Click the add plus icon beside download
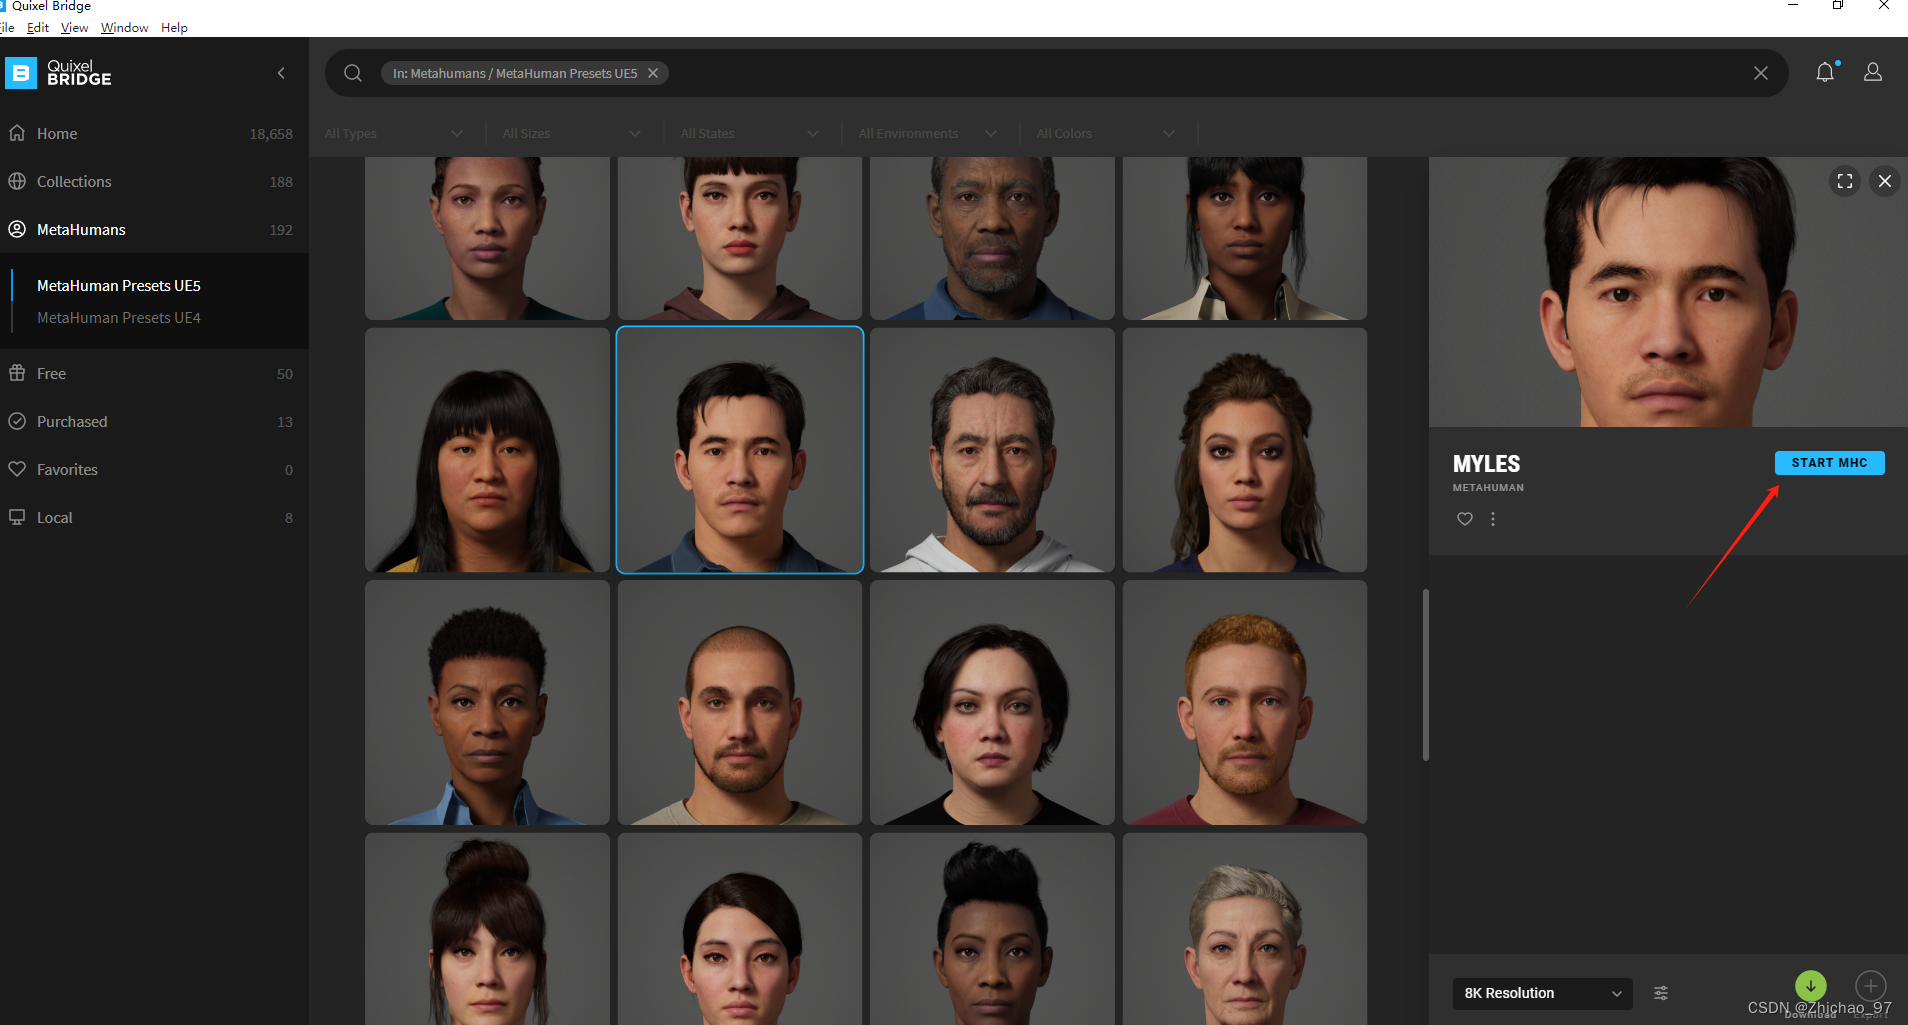Screen dimensions: 1908x1025 (1870, 986)
